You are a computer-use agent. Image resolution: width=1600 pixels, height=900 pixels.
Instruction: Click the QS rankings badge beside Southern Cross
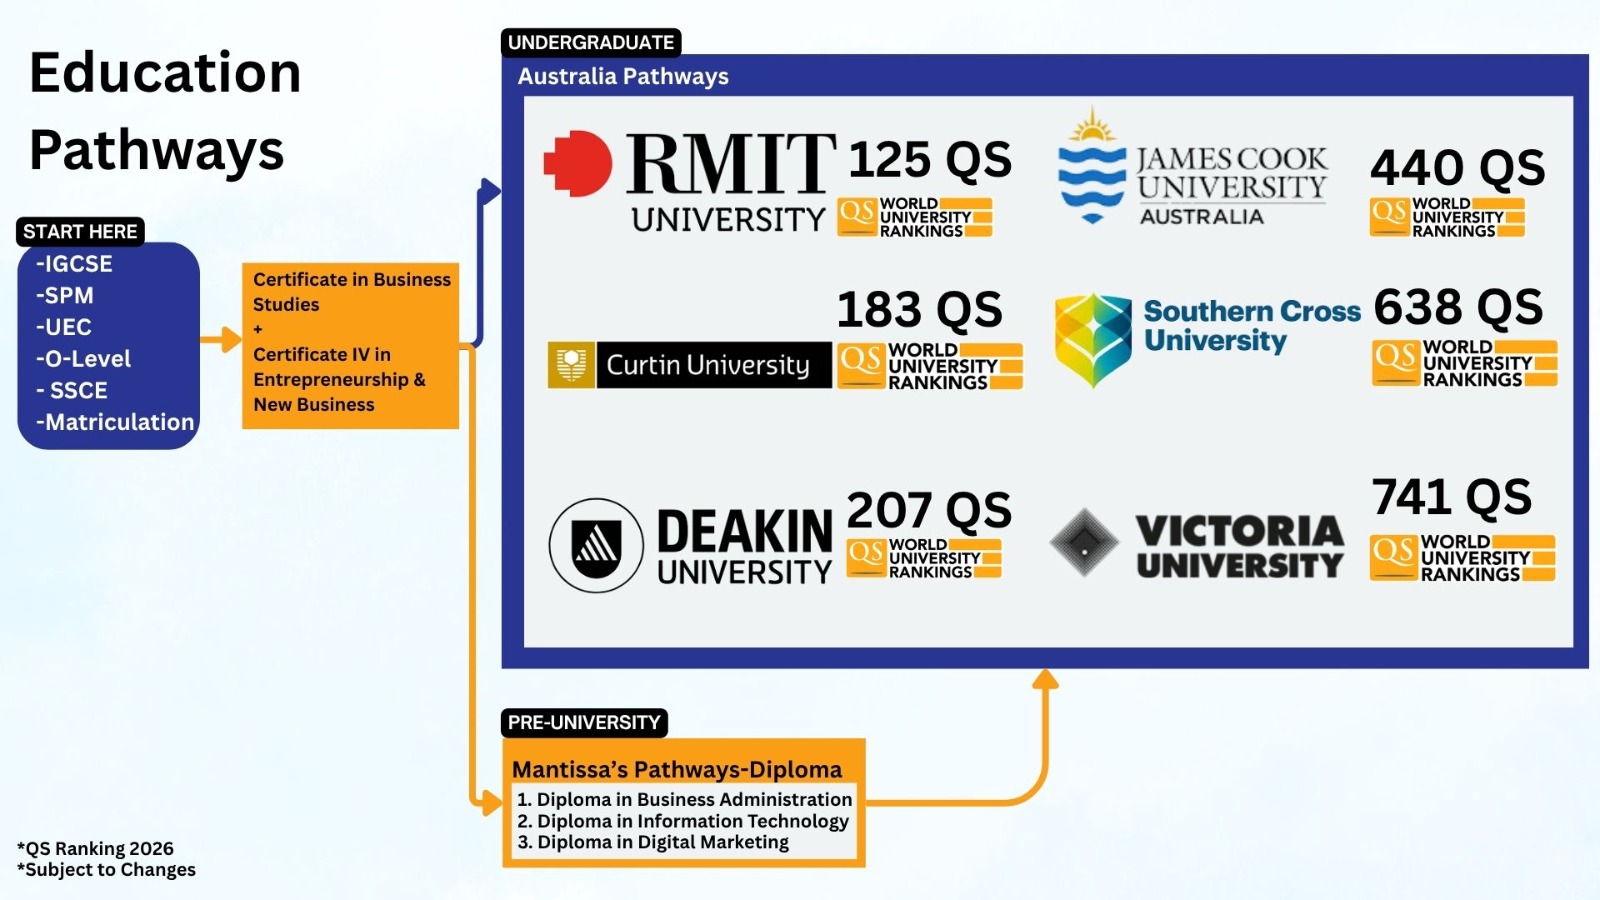[1465, 363]
